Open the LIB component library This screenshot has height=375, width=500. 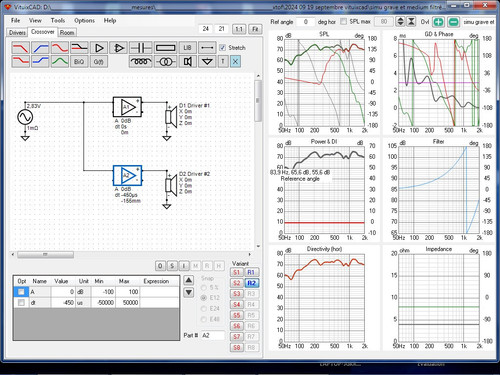[x=188, y=48]
